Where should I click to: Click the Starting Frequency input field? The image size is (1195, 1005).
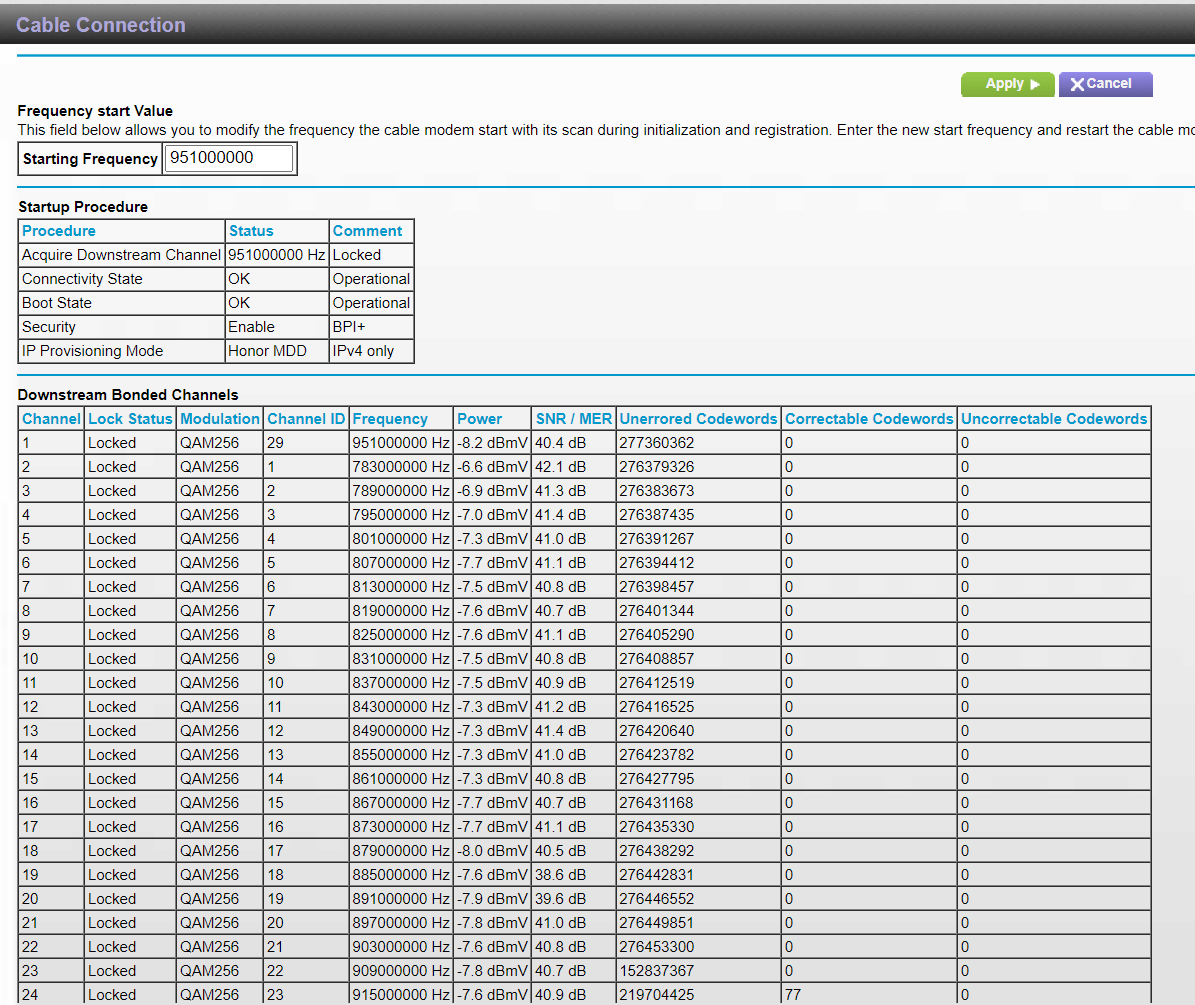tap(229, 158)
